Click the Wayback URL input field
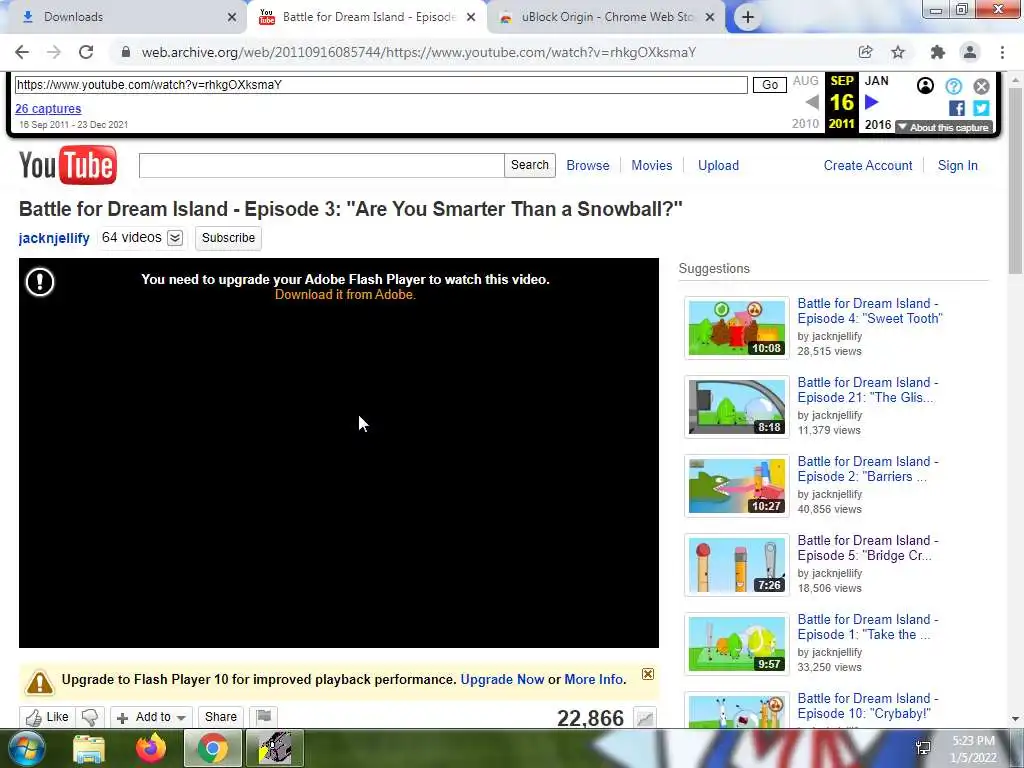 381,85
